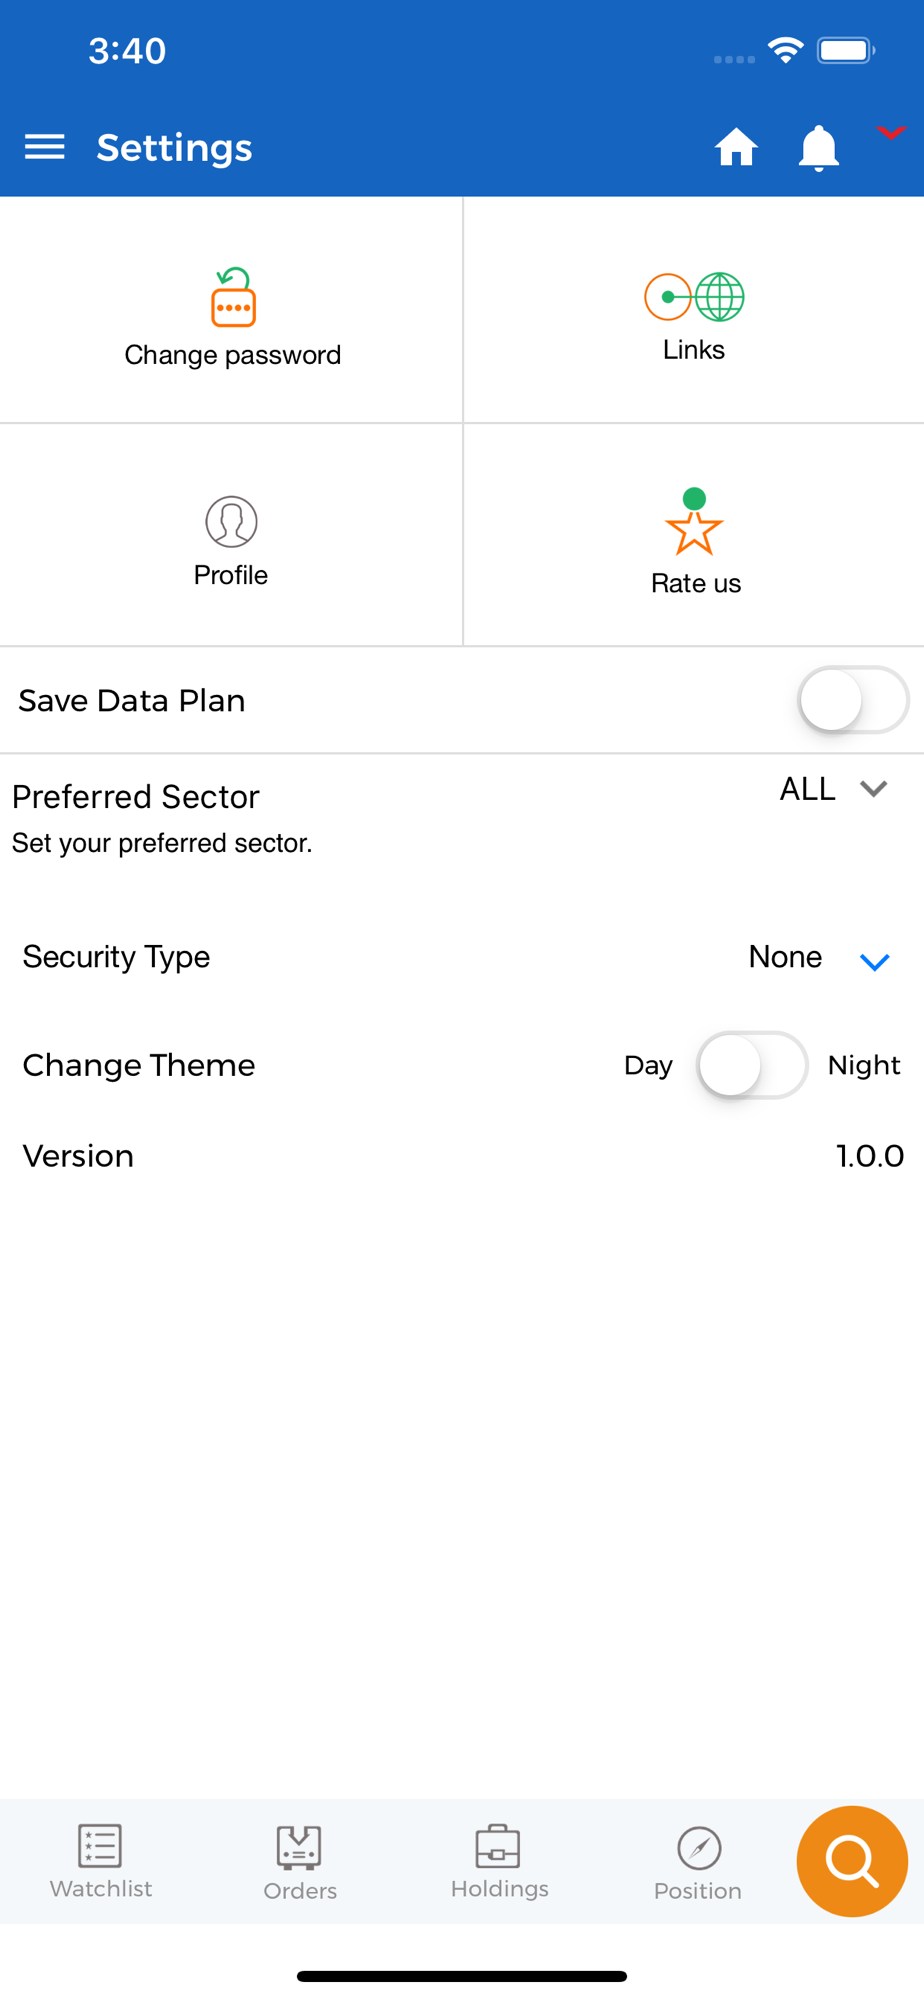
Task: Tap the red chevron in header
Action: click(x=890, y=133)
